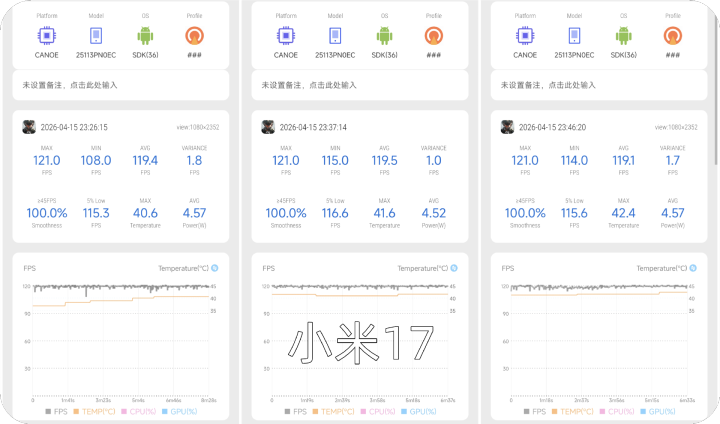The height and width of the screenshot is (424, 720).
Task: Select the AVG FPS value 119.1
Action: pos(624,160)
